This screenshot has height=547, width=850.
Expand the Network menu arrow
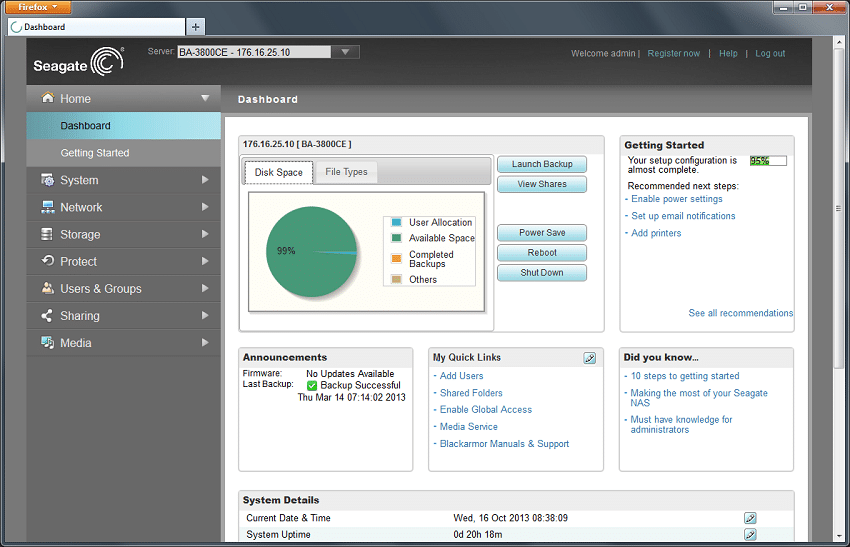point(205,207)
